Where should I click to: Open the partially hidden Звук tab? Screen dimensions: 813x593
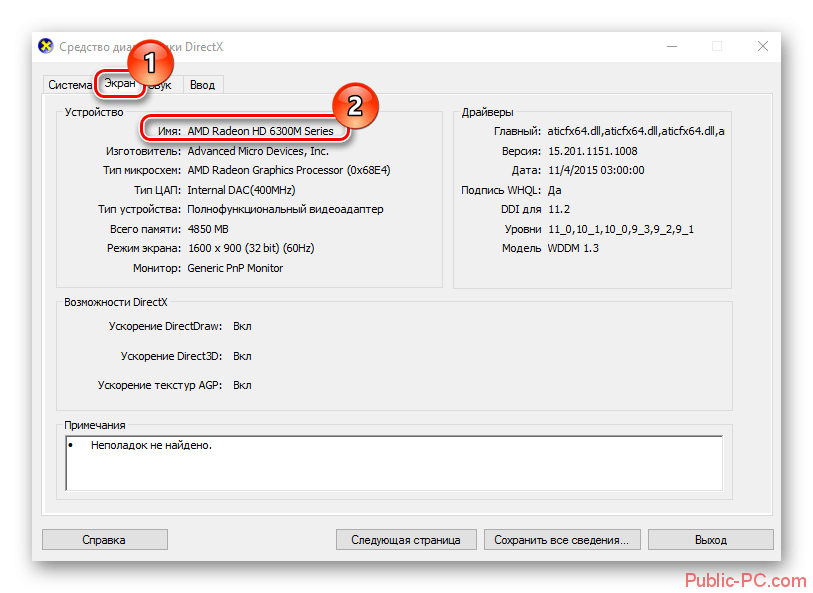coord(164,87)
